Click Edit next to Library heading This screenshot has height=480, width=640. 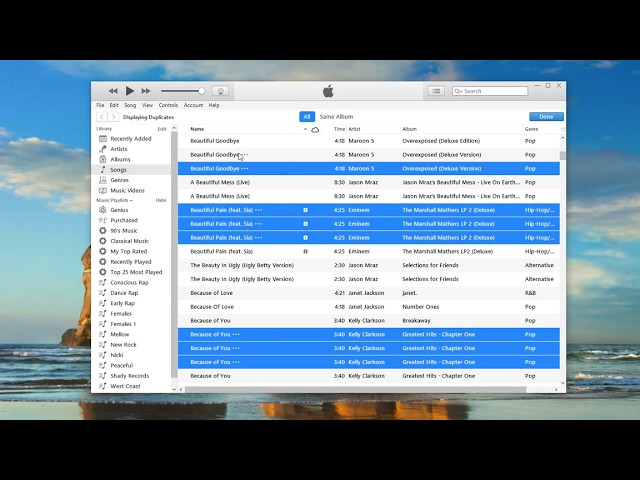tap(162, 129)
